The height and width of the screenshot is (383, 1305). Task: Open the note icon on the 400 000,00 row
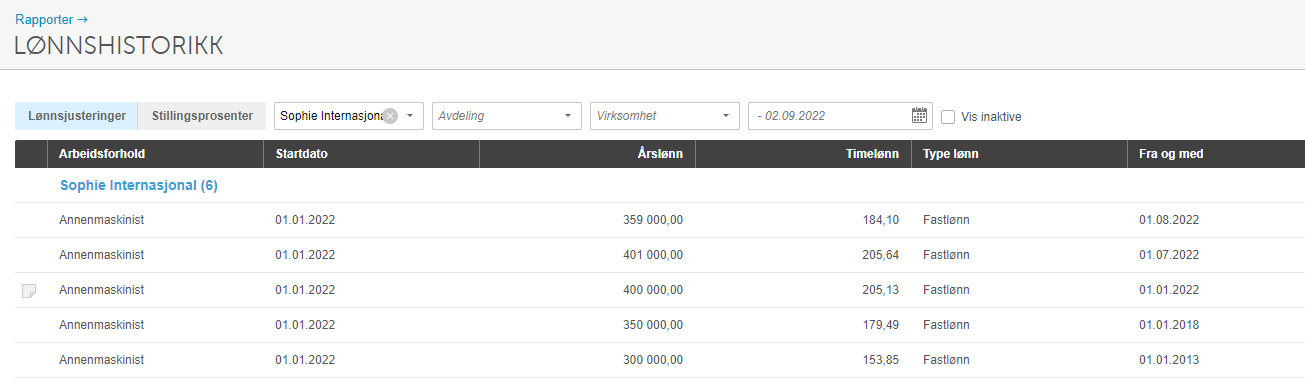(x=29, y=291)
